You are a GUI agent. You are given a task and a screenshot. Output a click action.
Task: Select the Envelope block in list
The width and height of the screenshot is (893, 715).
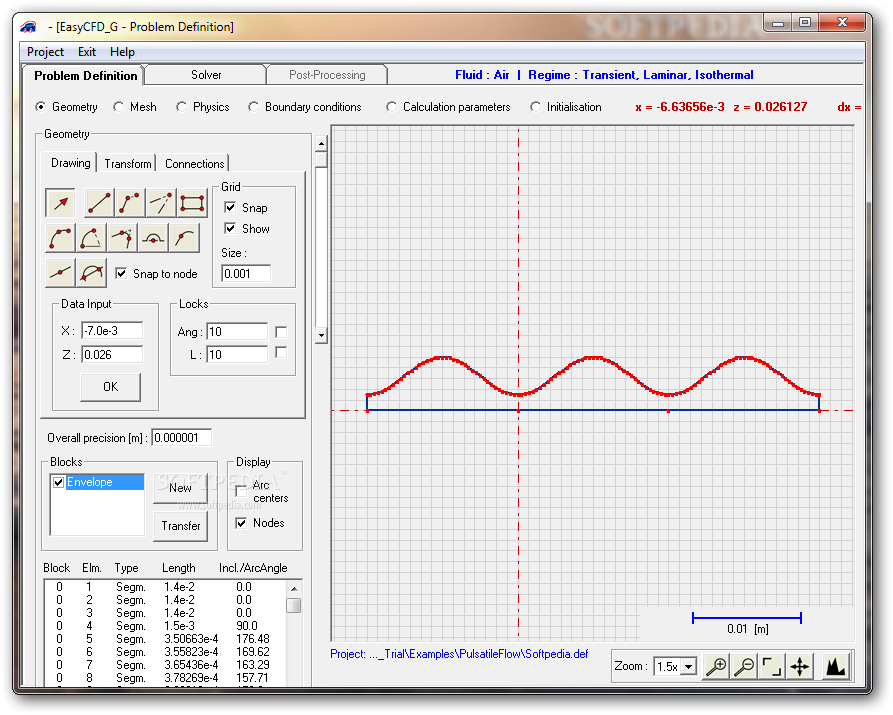tap(105, 483)
